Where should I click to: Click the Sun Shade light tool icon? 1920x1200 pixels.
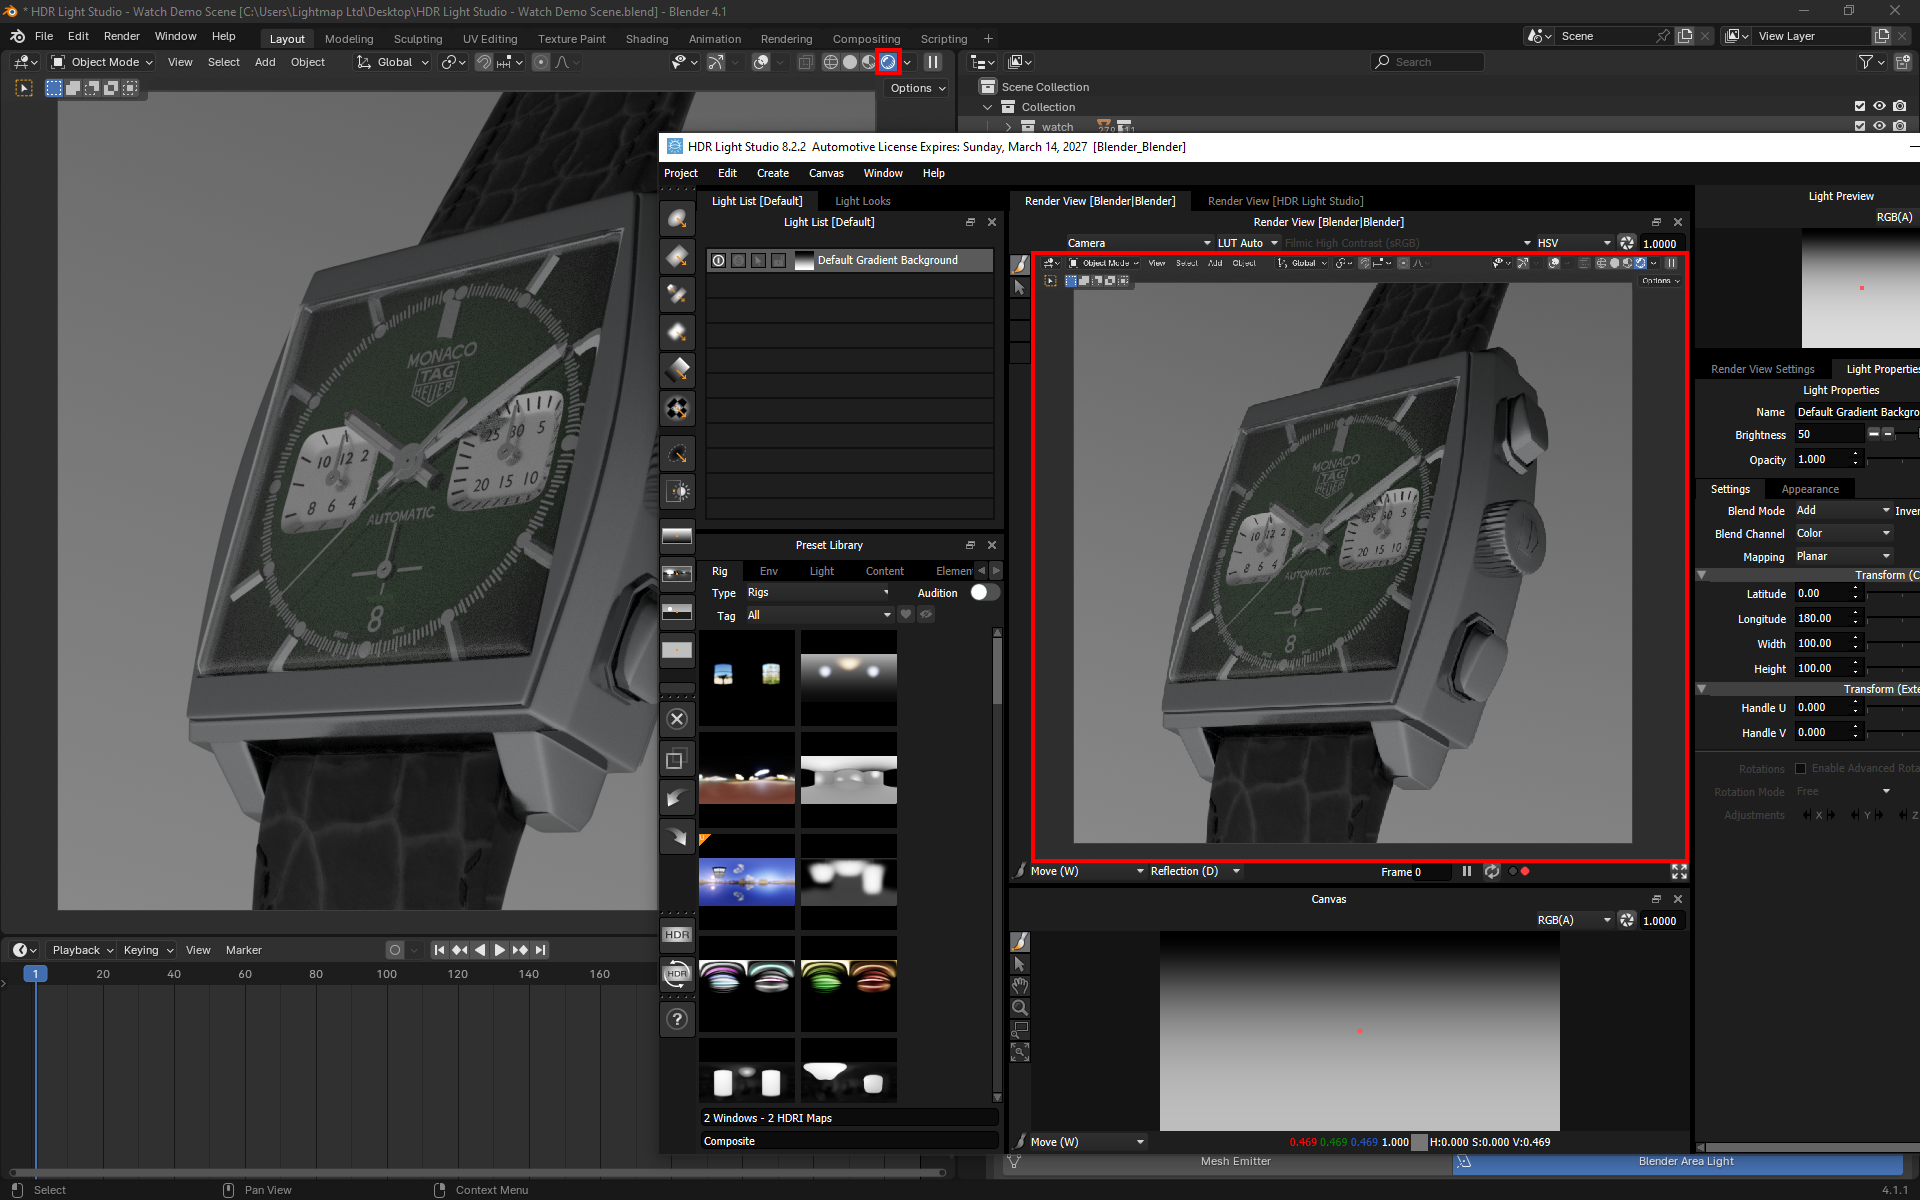(x=677, y=491)
